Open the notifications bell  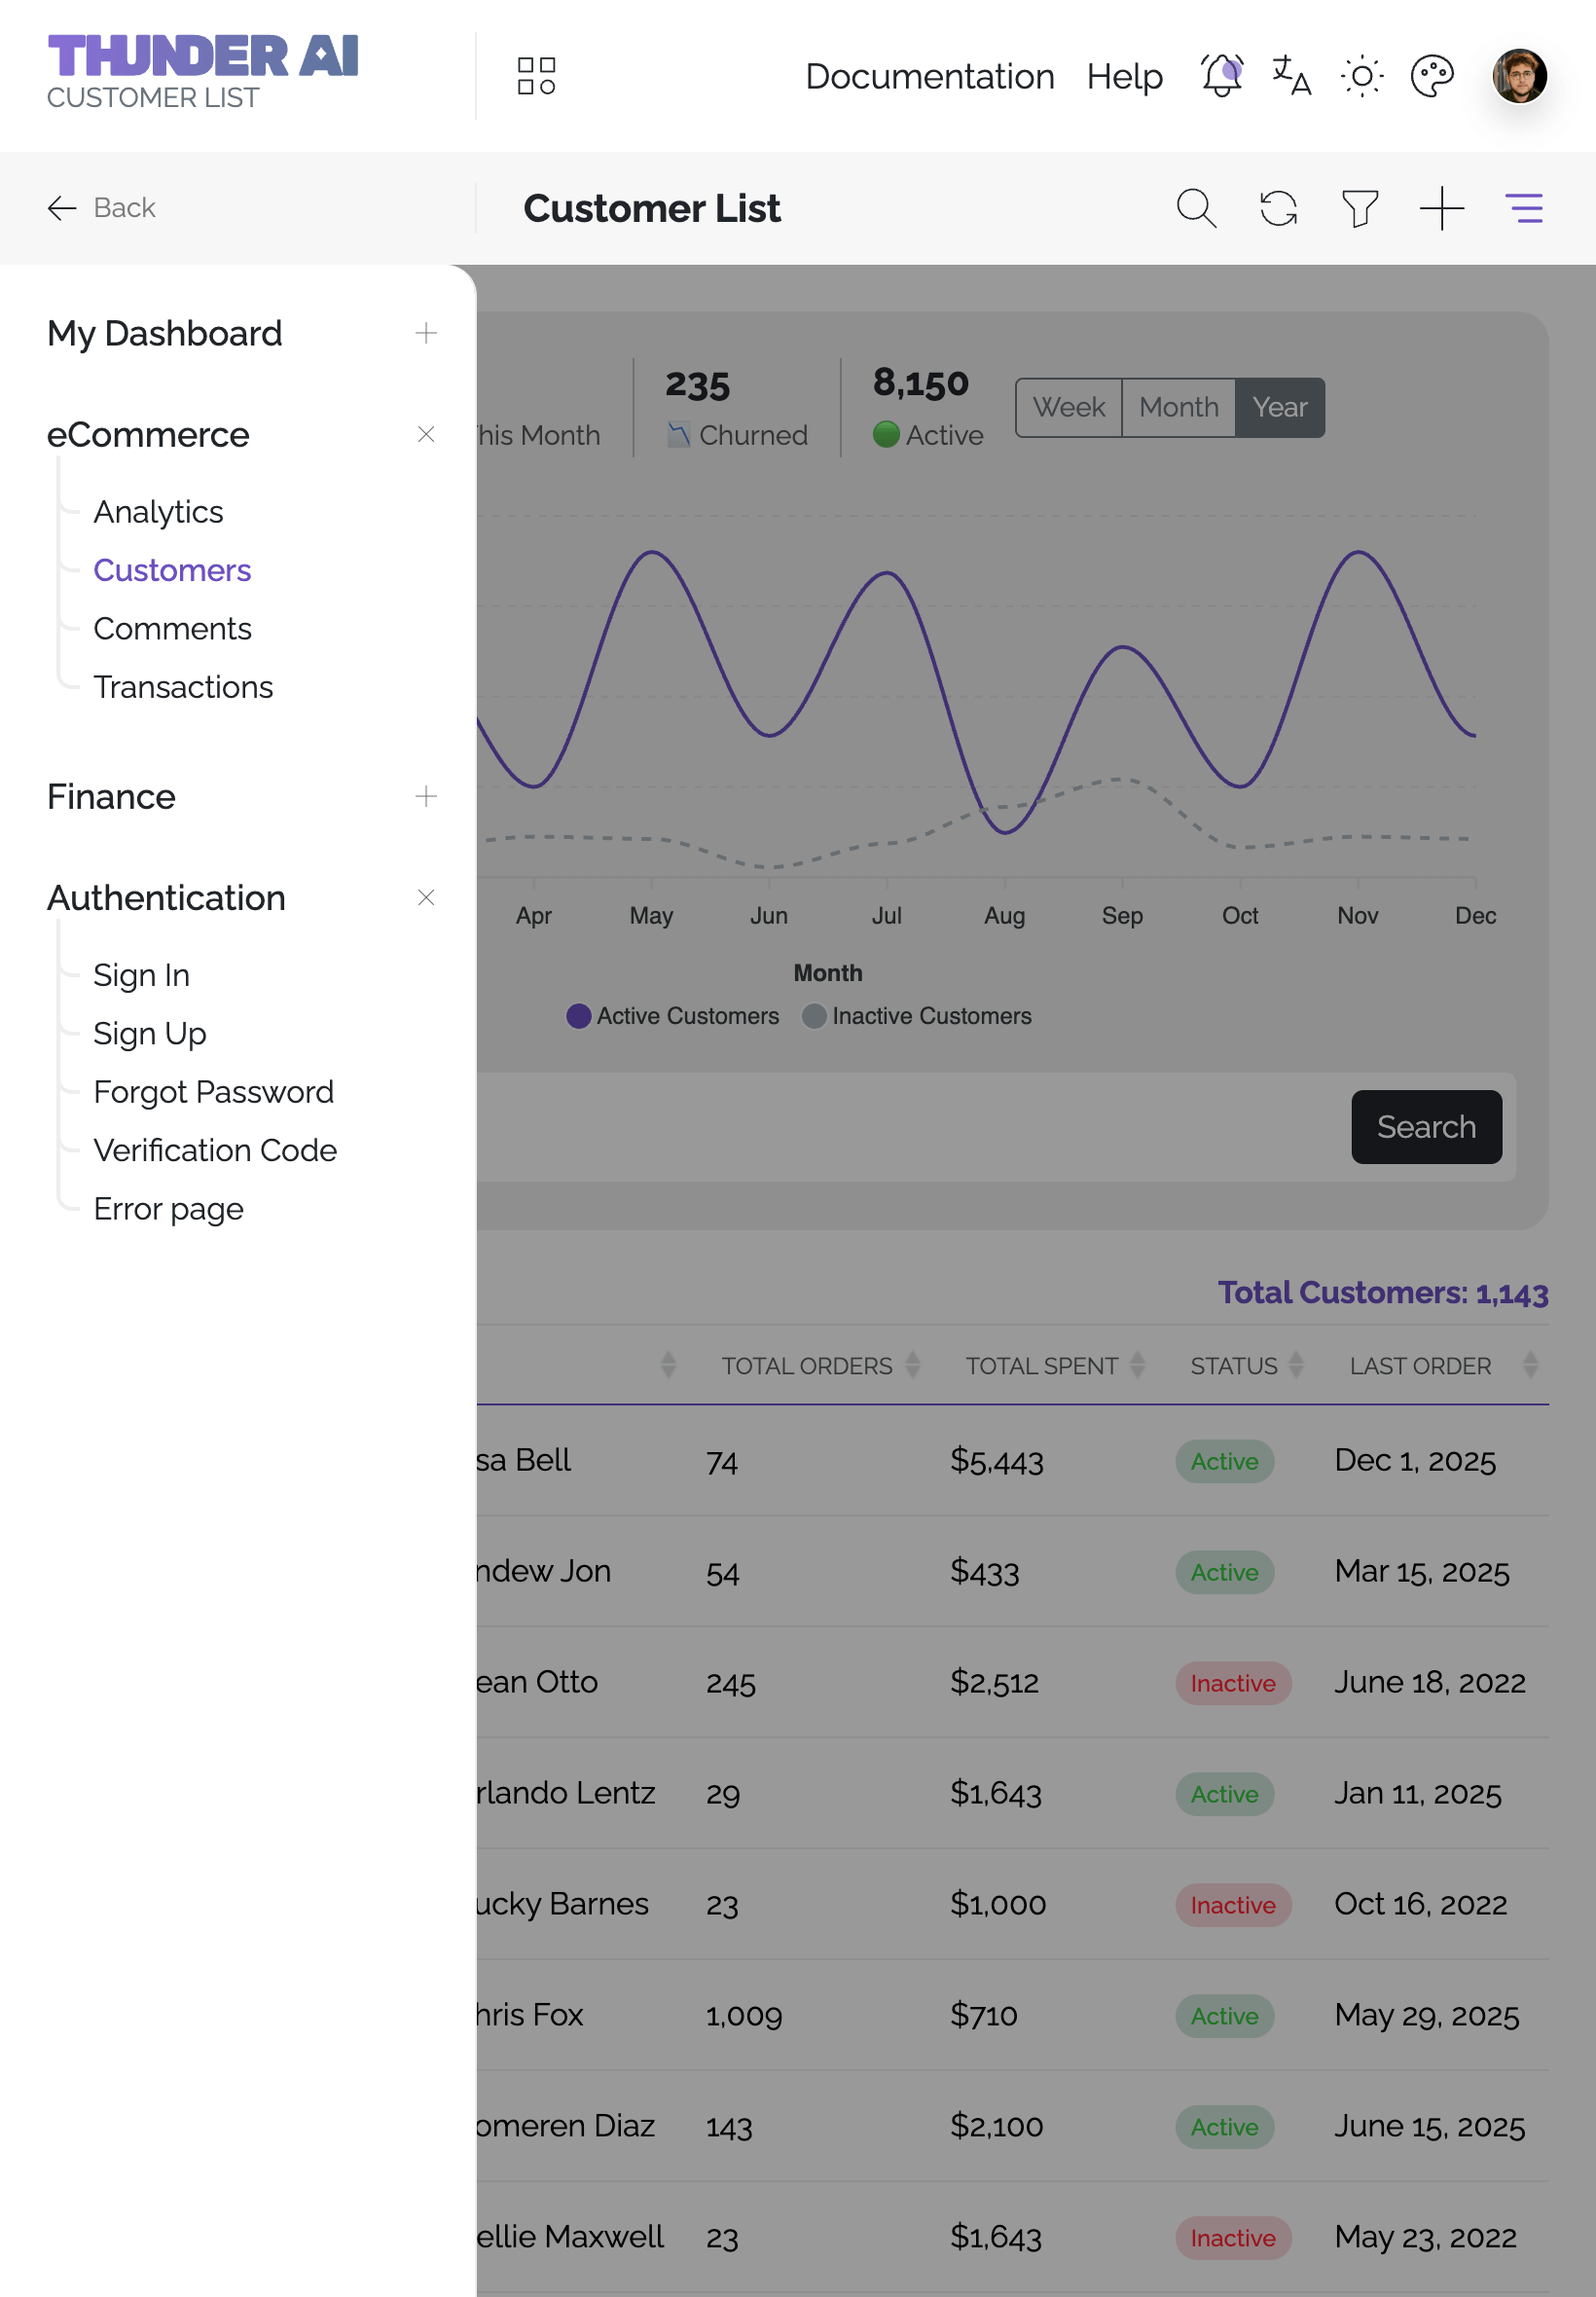[x=1221, y=76]
